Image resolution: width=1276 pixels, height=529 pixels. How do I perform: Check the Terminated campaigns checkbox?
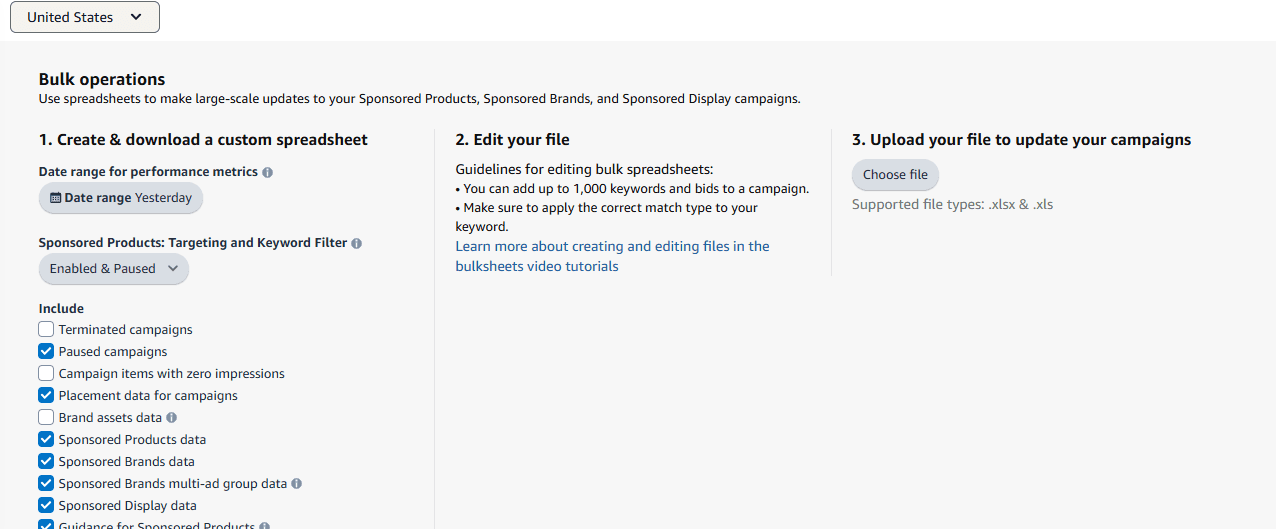[x=46, y=329]
